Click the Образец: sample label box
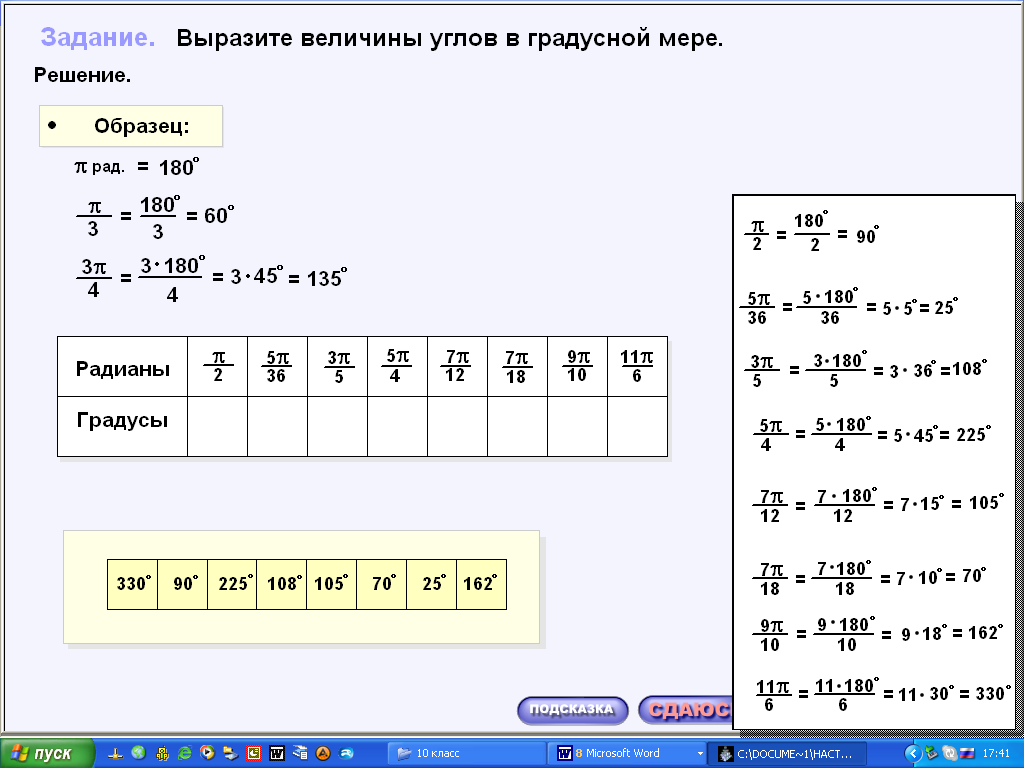The image size is (1024, 768). [131, 126]
